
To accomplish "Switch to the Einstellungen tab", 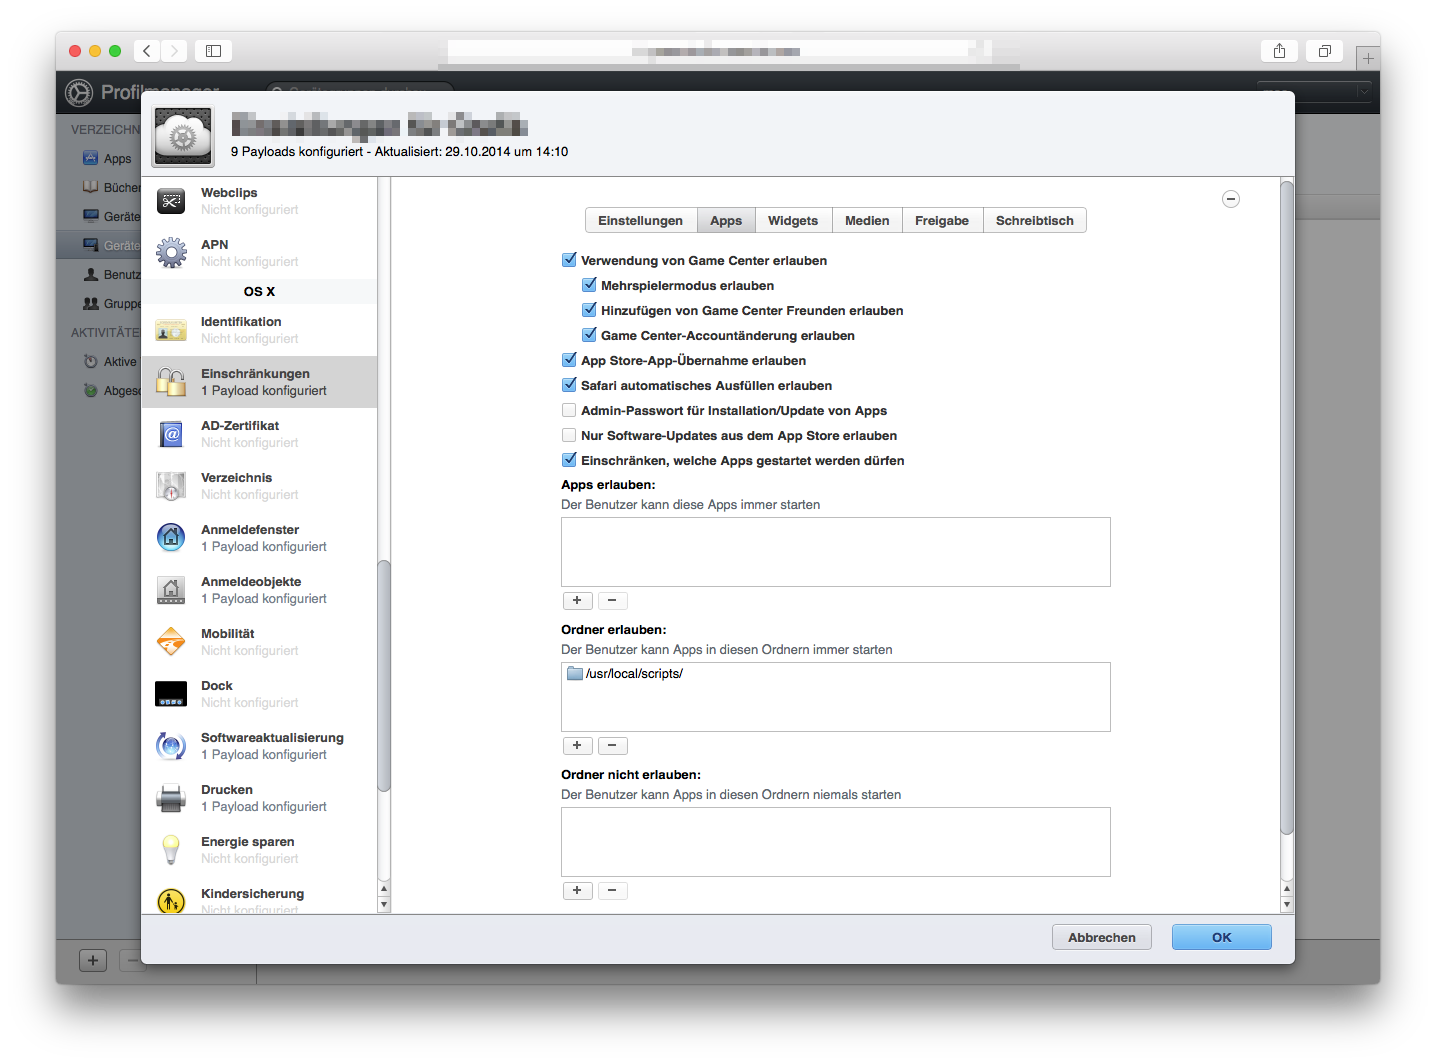I will click(640, 221).
